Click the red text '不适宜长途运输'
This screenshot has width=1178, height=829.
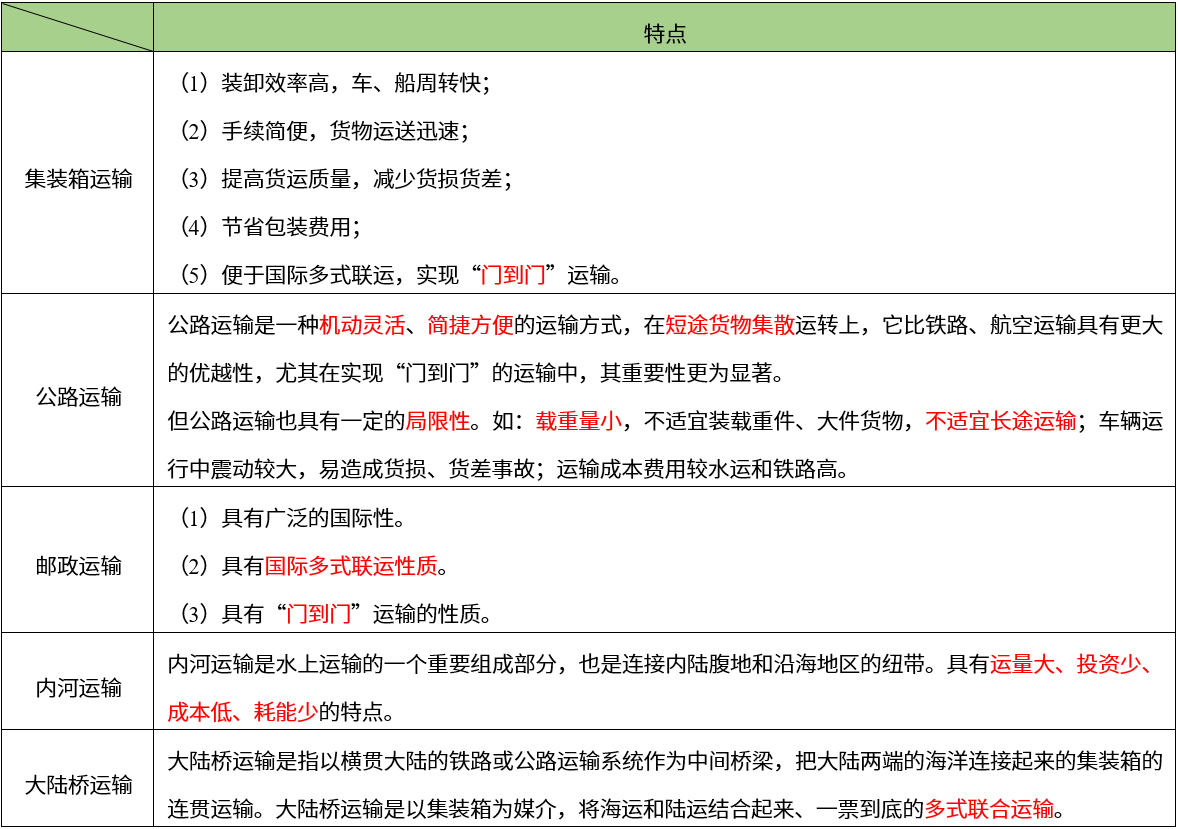pos(1001,420)
